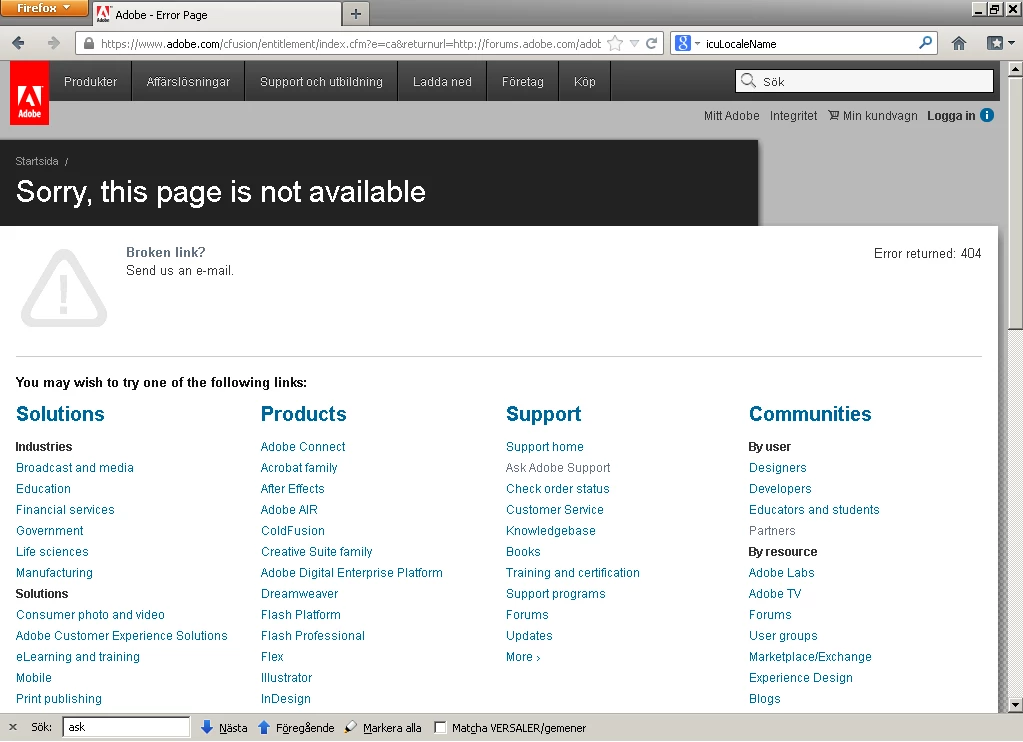The width and height of the screenshot is (1023, 742).
Task: Find next match with Nästa arrow
Action: [207, 727]
